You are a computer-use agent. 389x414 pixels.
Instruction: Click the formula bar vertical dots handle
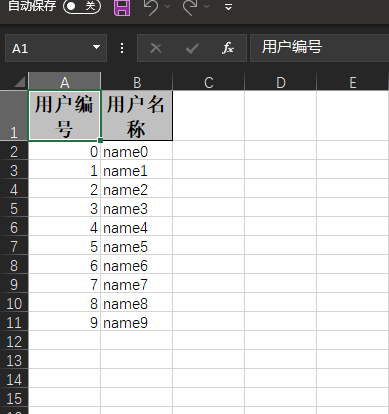(122, 48)
